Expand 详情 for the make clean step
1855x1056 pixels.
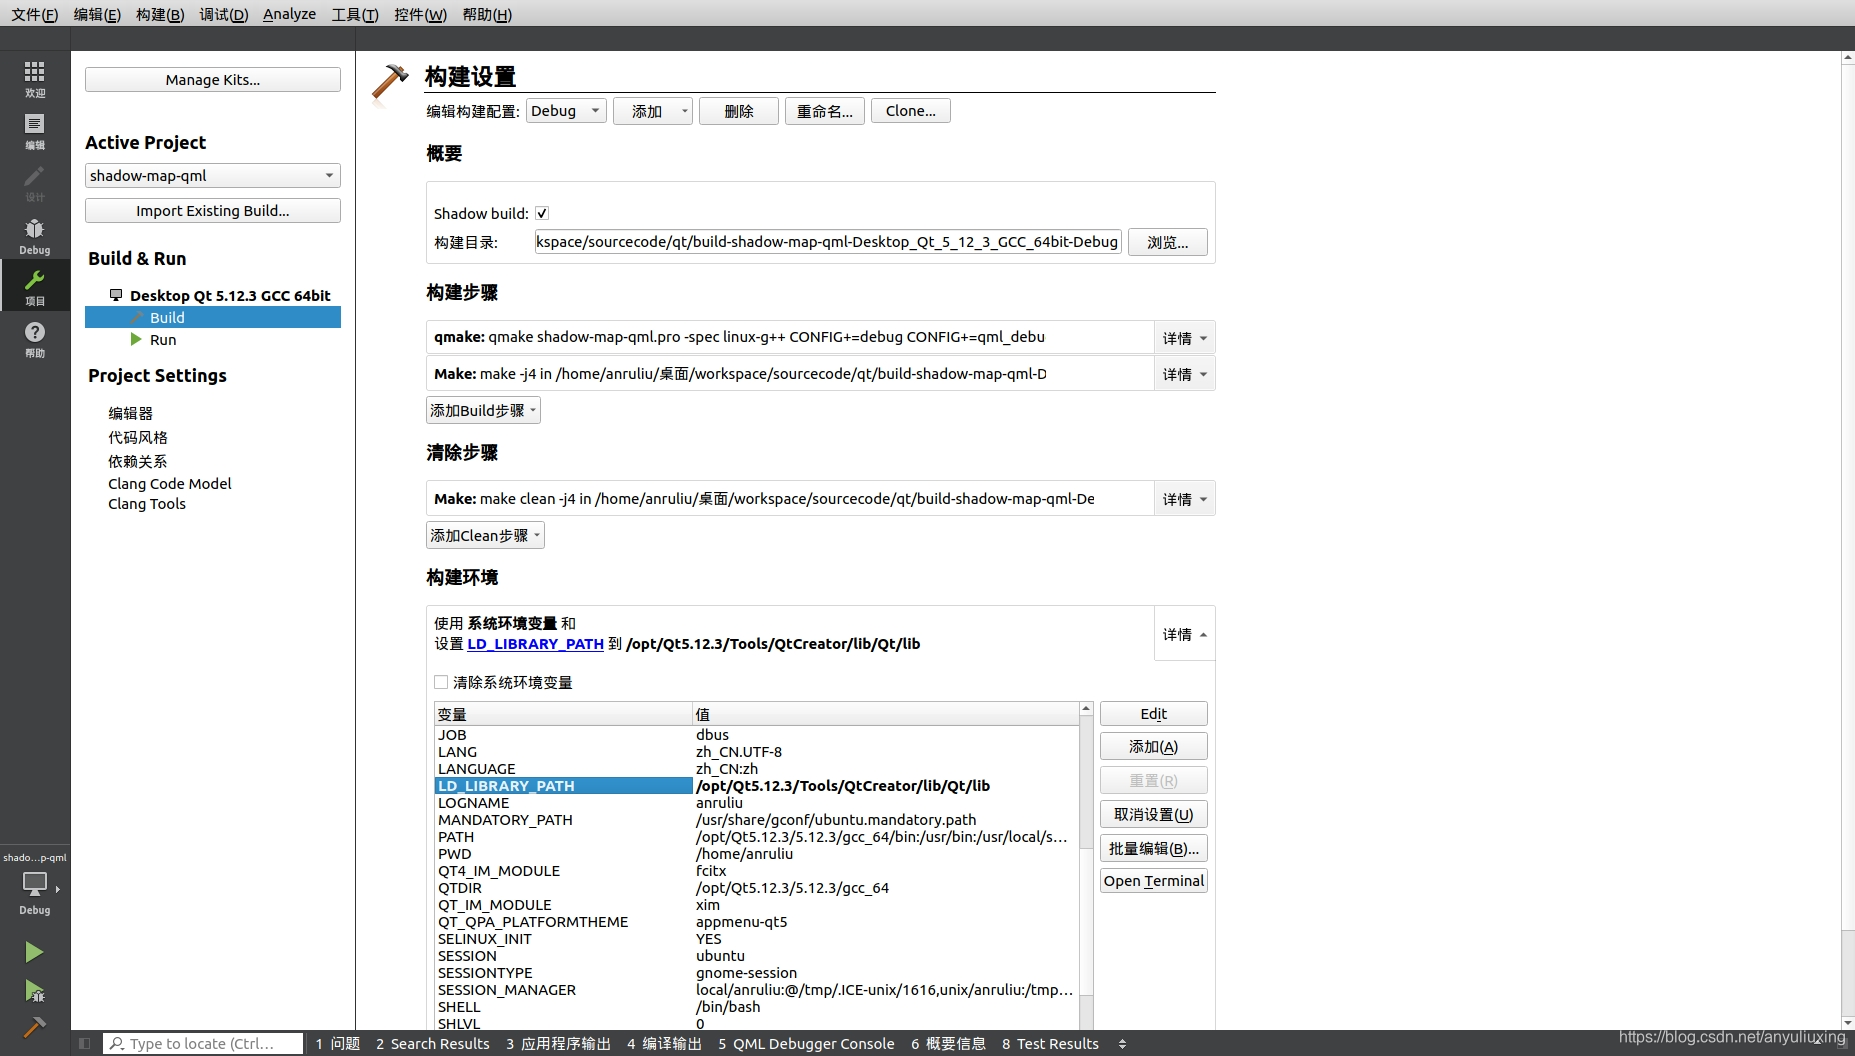click(1184, 499)
